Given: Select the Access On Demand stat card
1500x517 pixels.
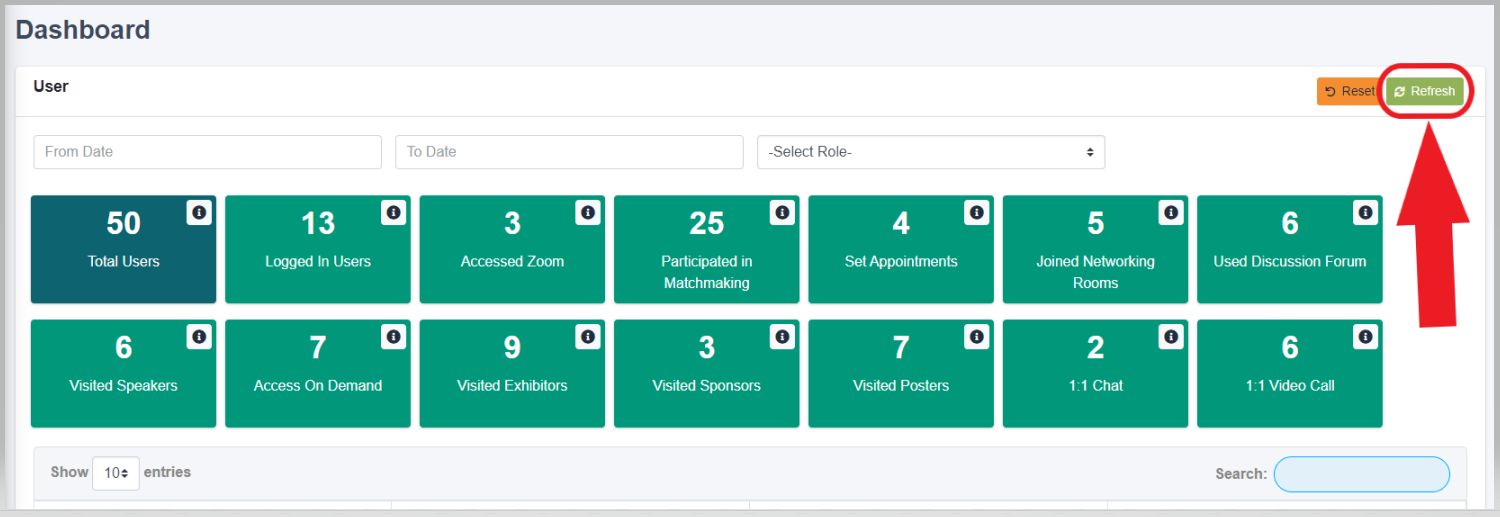Looking at the screenshot, I should tap(318, 373).
